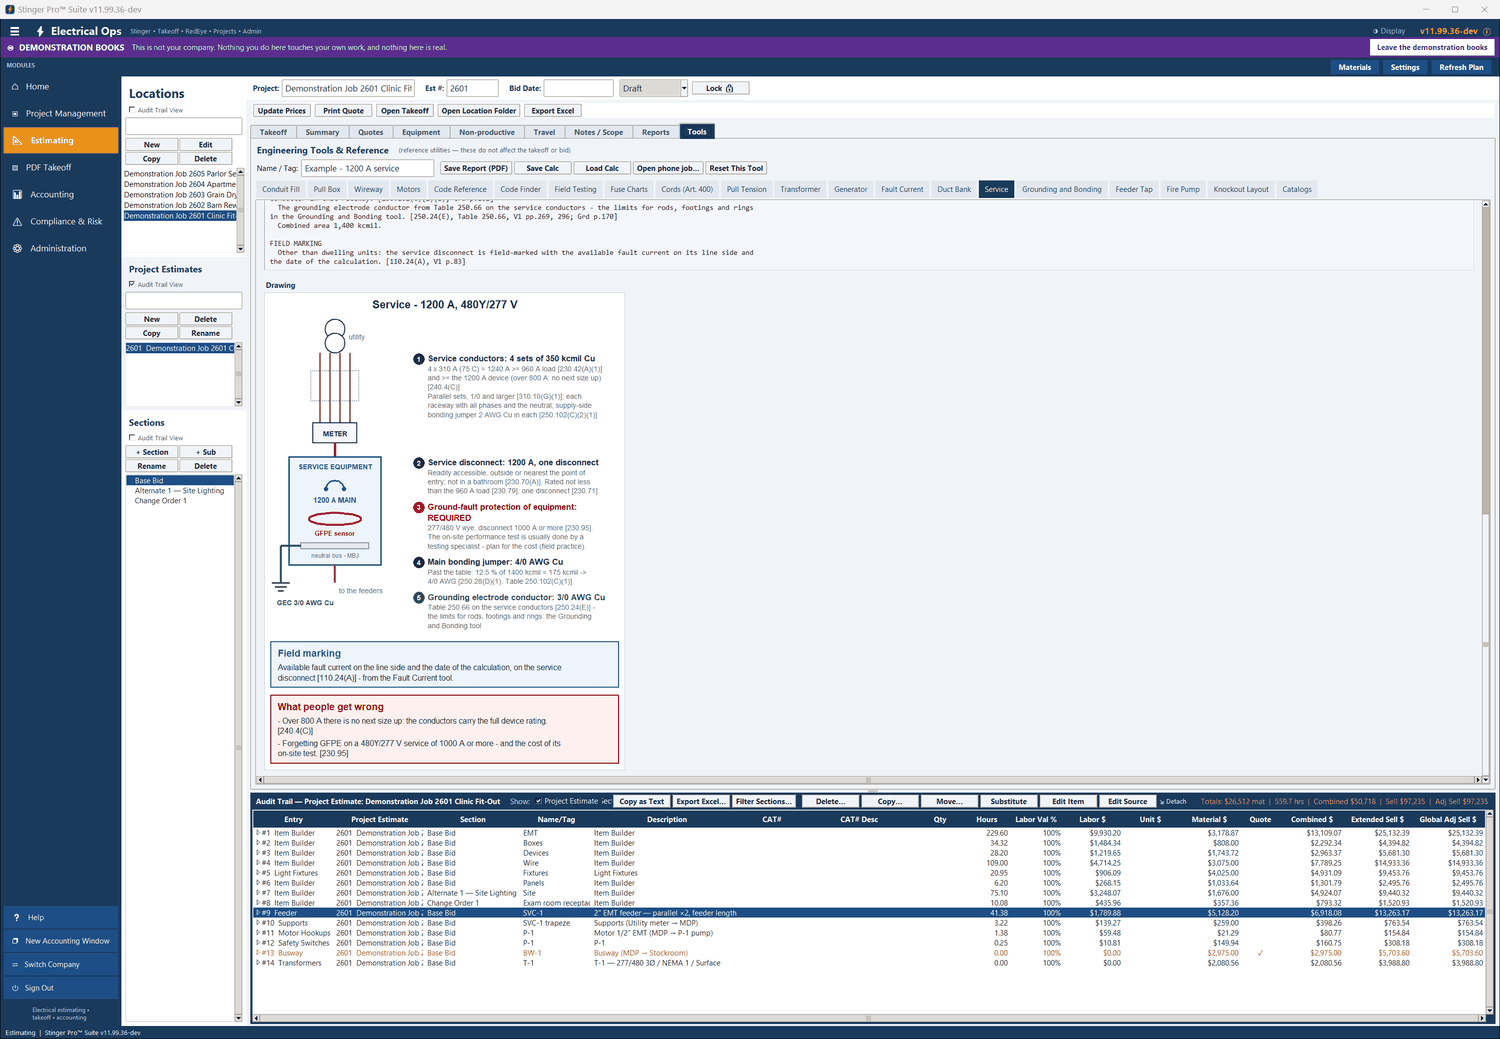This screenshot has width=1500, height=1039.
Task: Click the Compliance & Risk warning icon
Action: pyautogui.click(x=17, y=222)
